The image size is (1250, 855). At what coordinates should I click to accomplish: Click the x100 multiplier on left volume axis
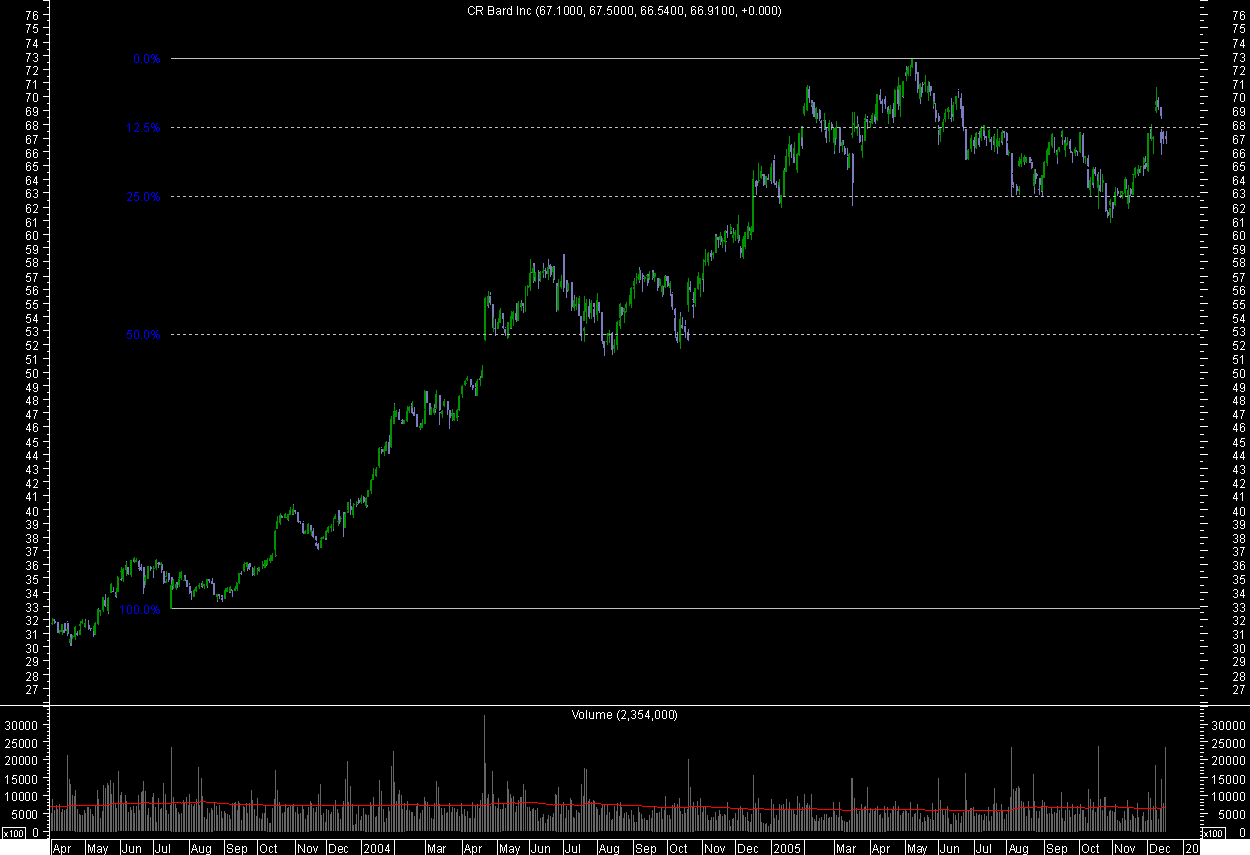click(12, 833)
